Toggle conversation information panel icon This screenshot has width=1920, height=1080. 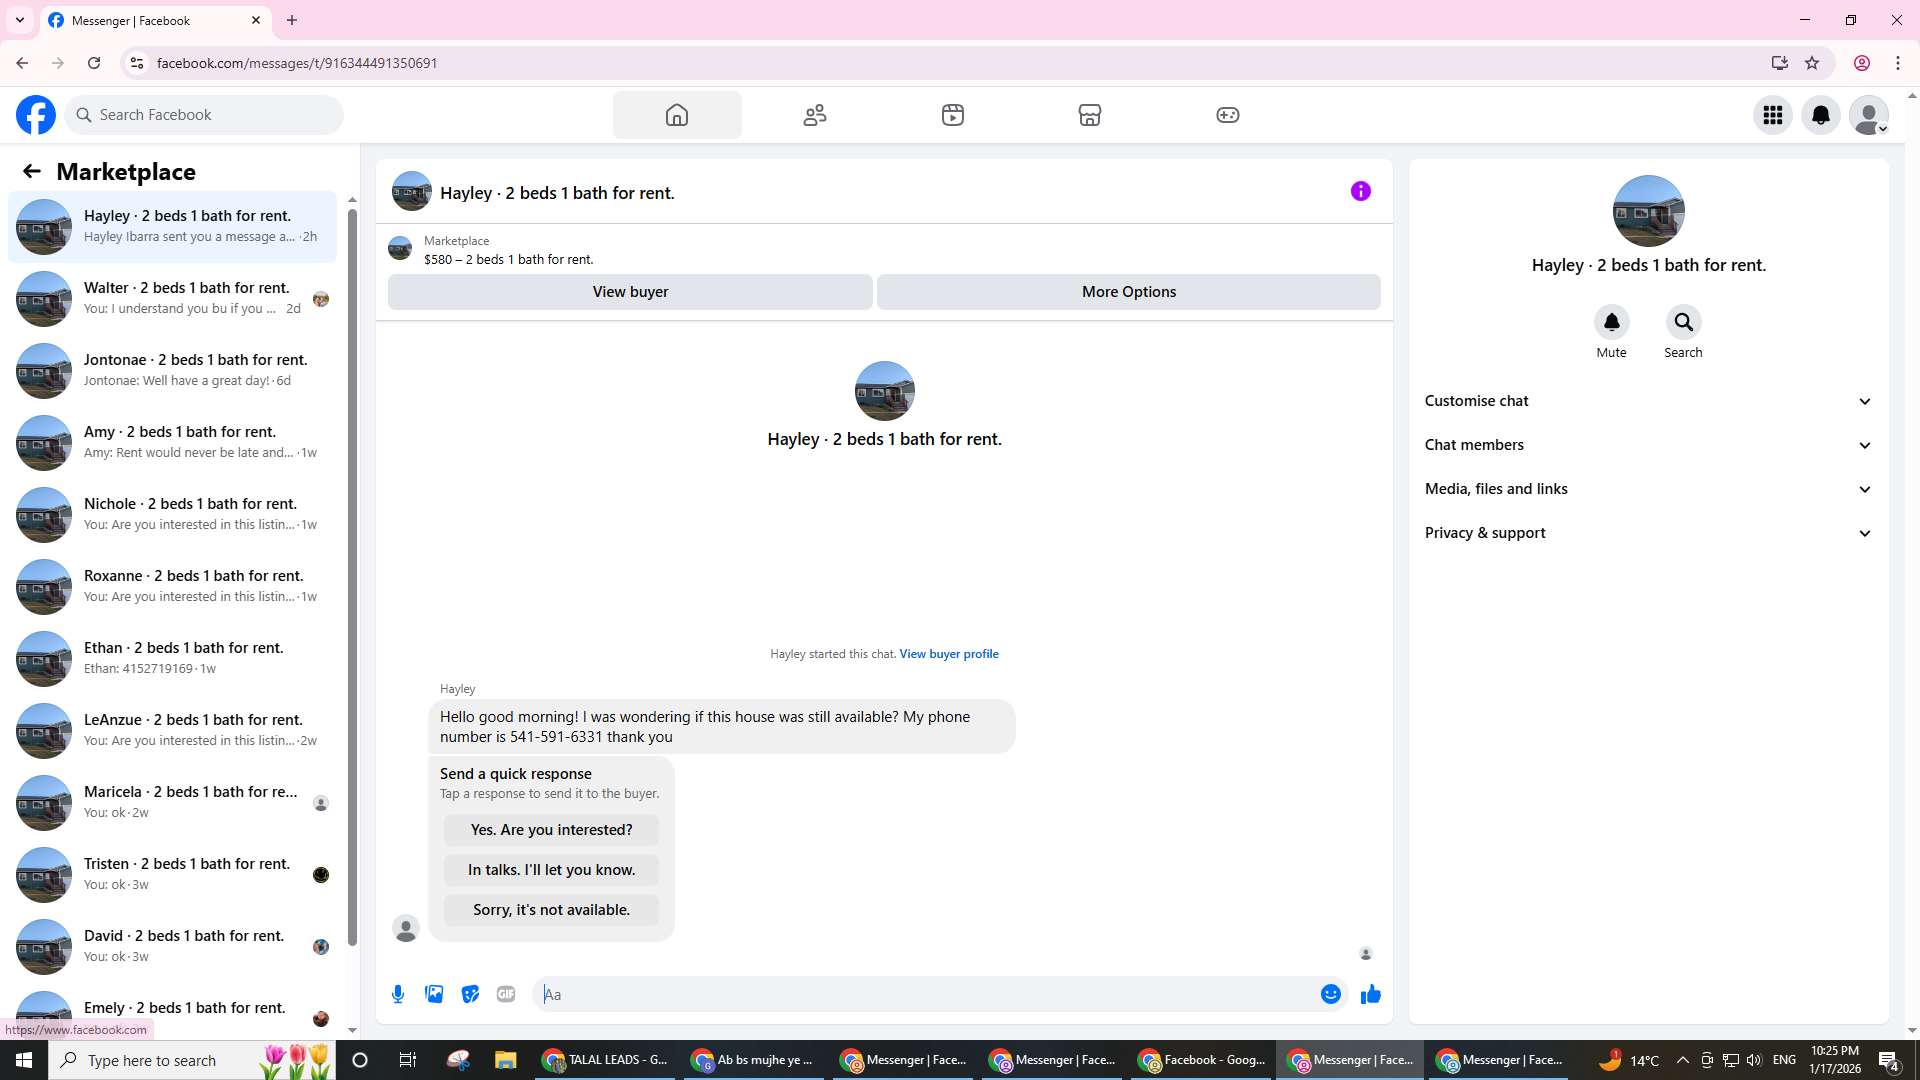coord(1360,191)
